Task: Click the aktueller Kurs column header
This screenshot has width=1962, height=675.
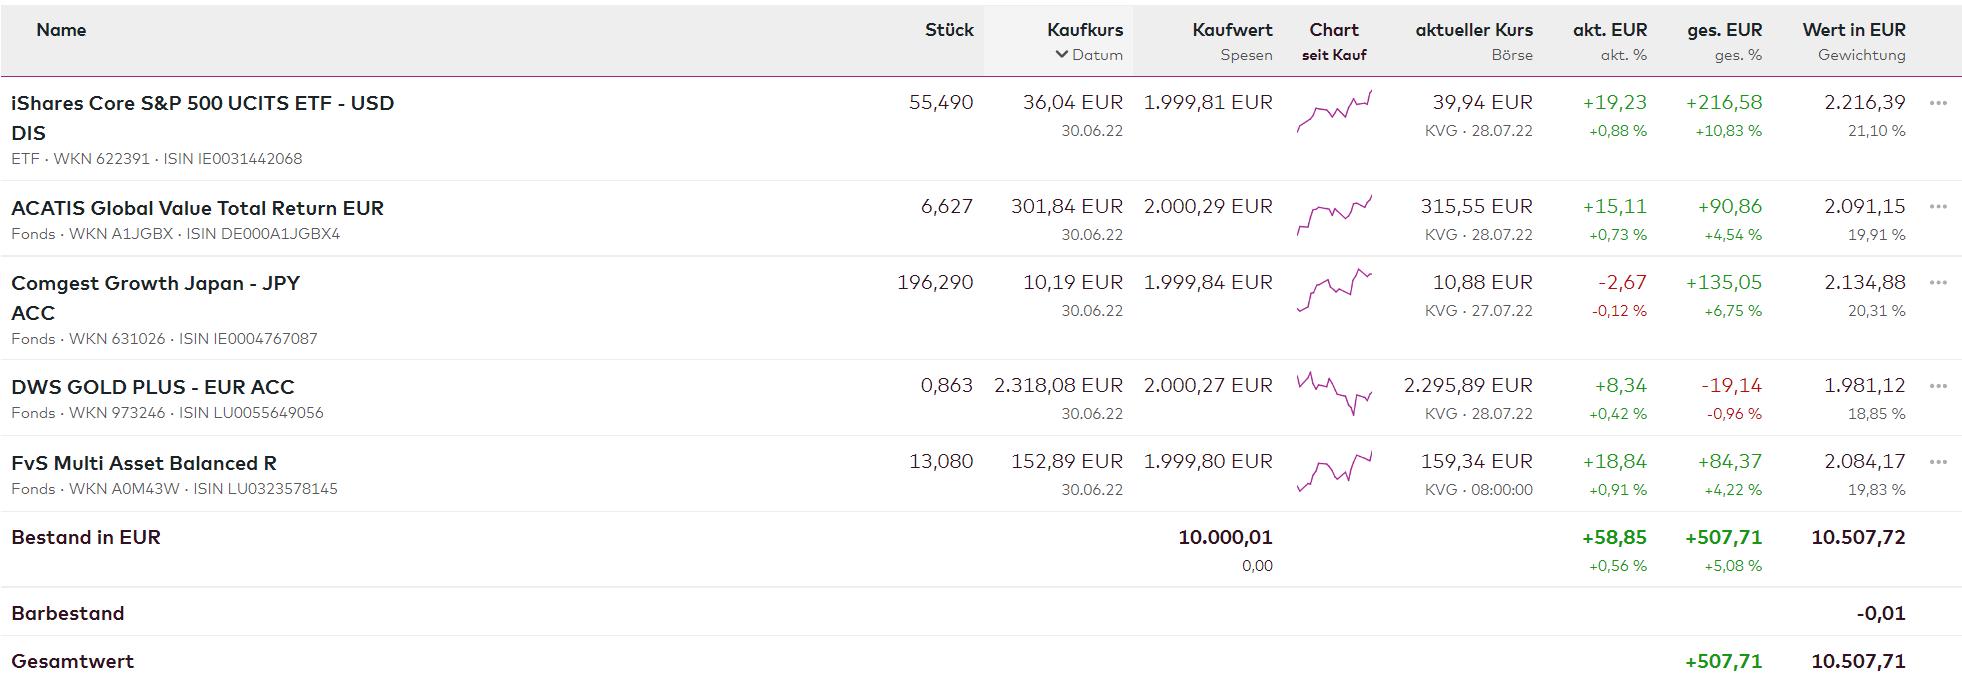Action: point(1473,30)
